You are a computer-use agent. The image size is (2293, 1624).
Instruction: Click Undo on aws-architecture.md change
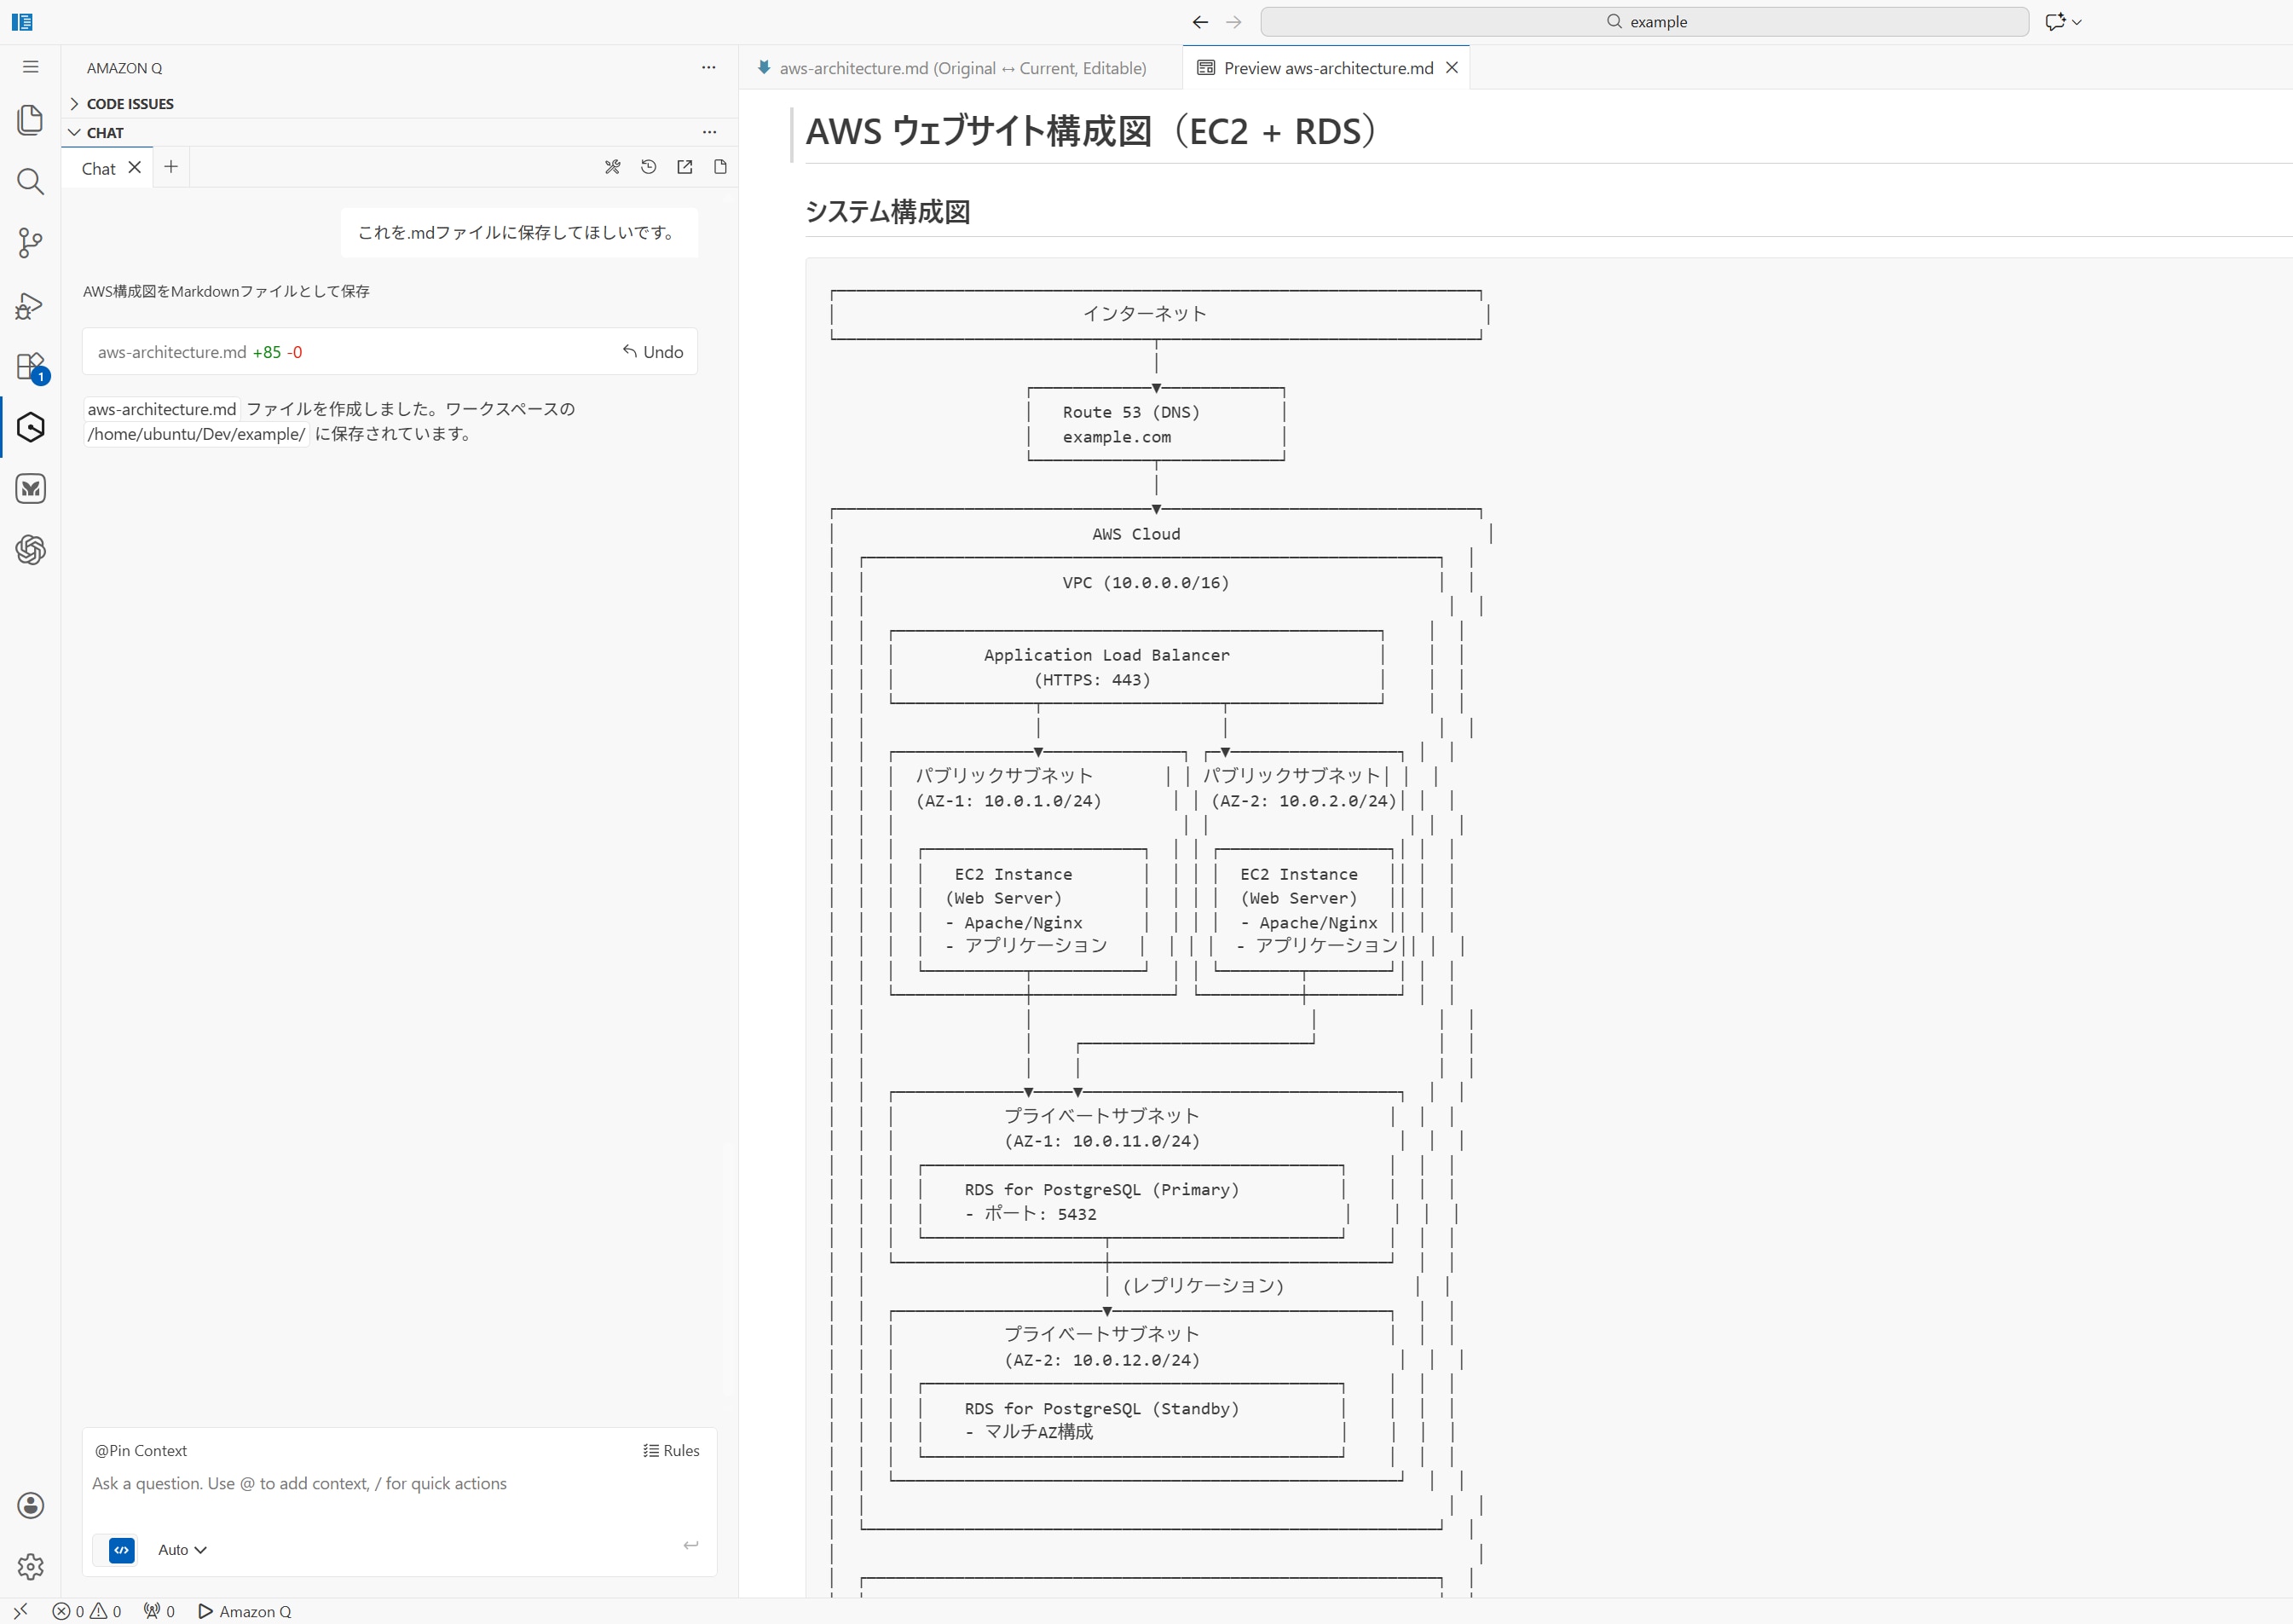click(x=653, y=352)
